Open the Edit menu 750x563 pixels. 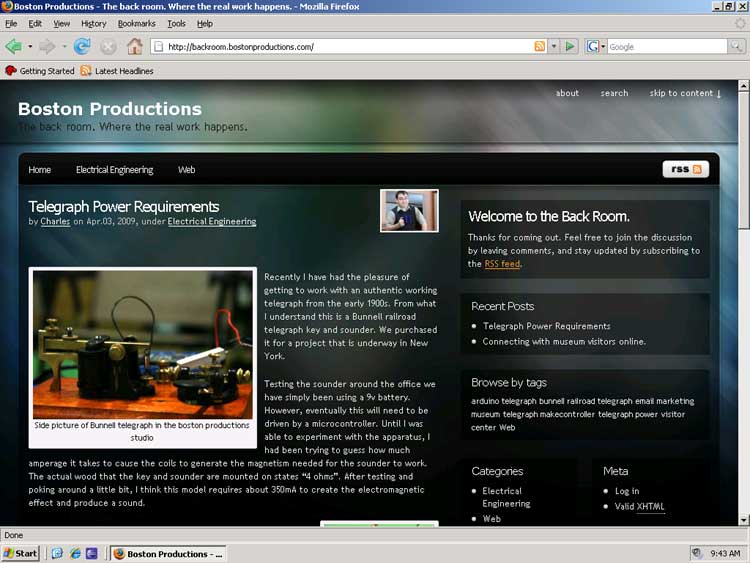point(35,23)
